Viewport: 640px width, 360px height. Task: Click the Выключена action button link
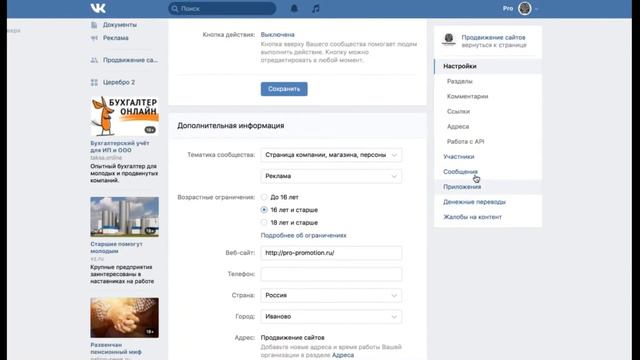(278, 35)
